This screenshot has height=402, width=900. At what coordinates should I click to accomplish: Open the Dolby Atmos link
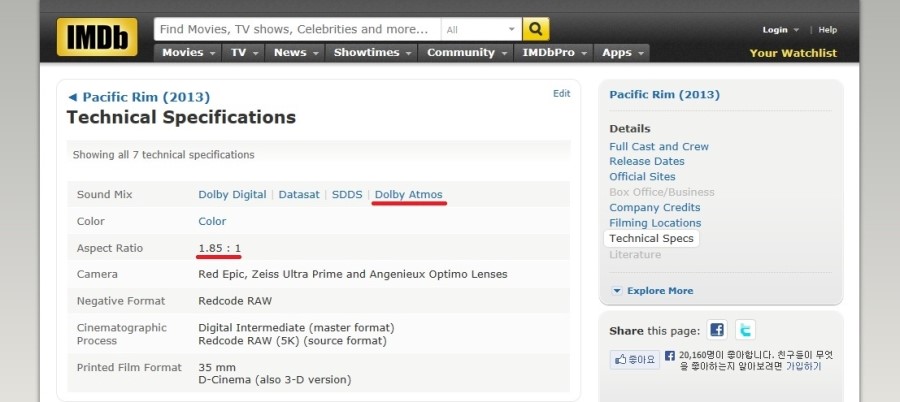408,195
